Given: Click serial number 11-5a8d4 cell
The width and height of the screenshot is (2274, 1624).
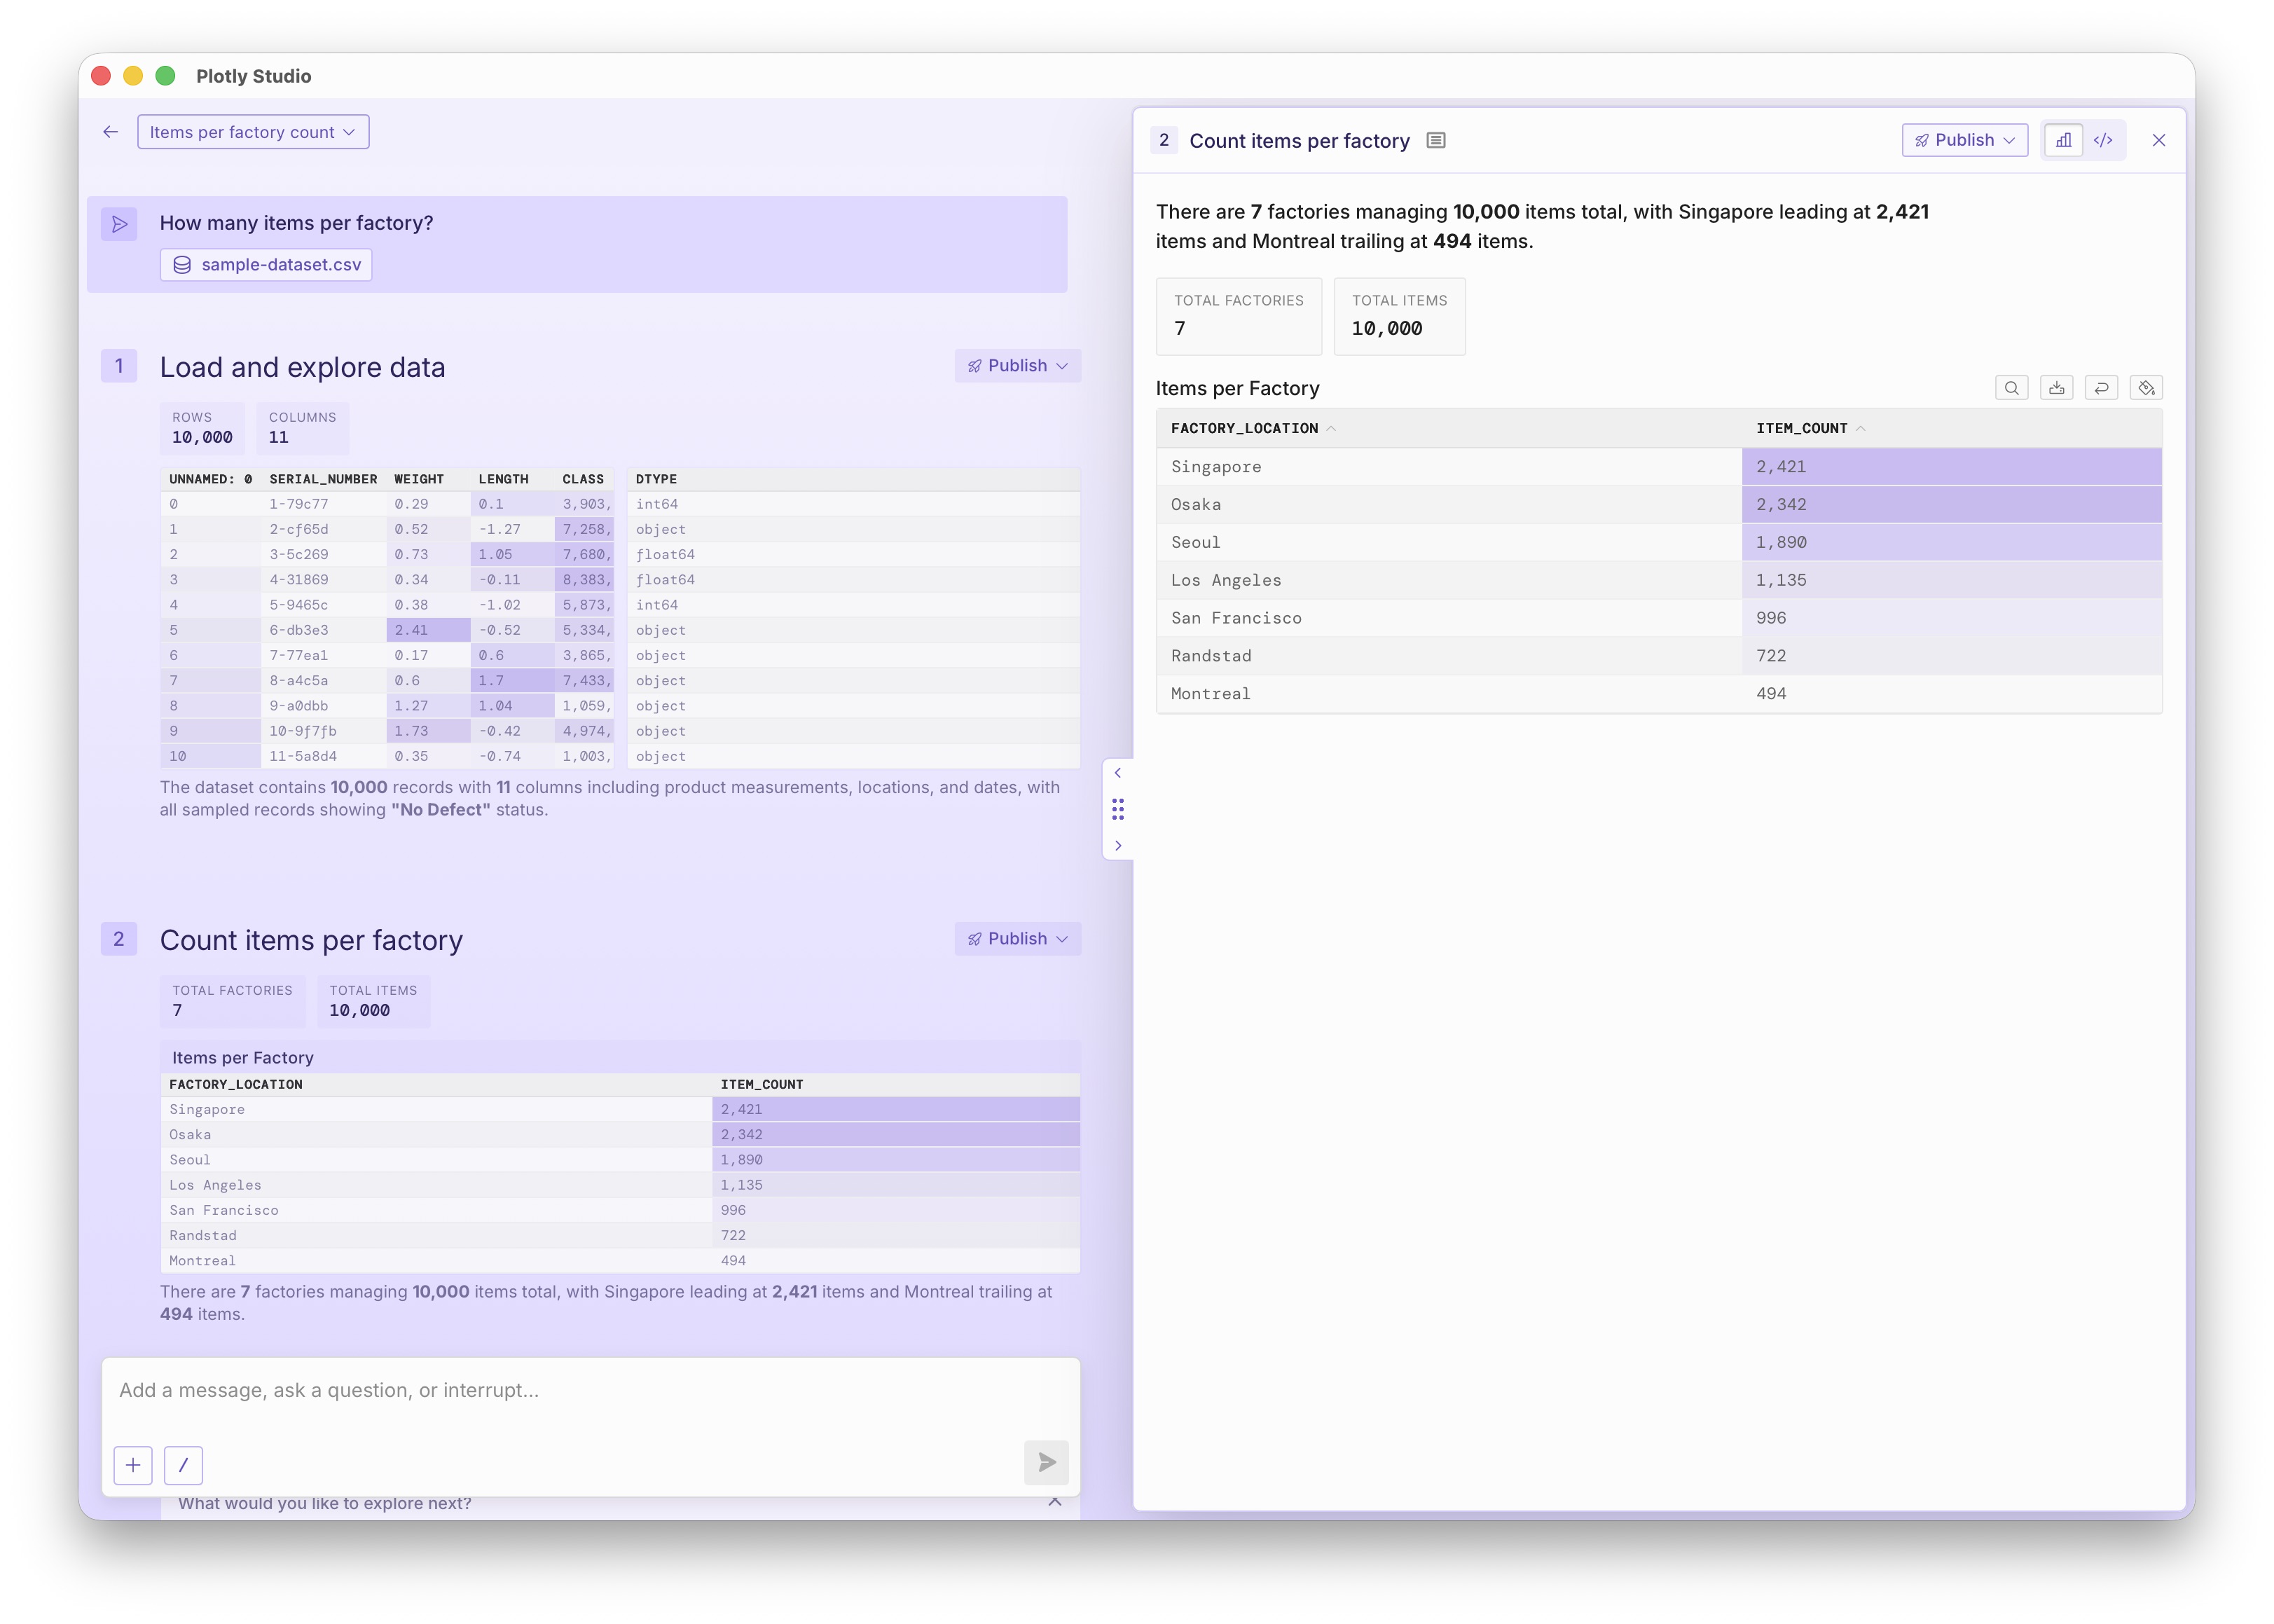Looking at the screenshot, I should coord(323,757).
